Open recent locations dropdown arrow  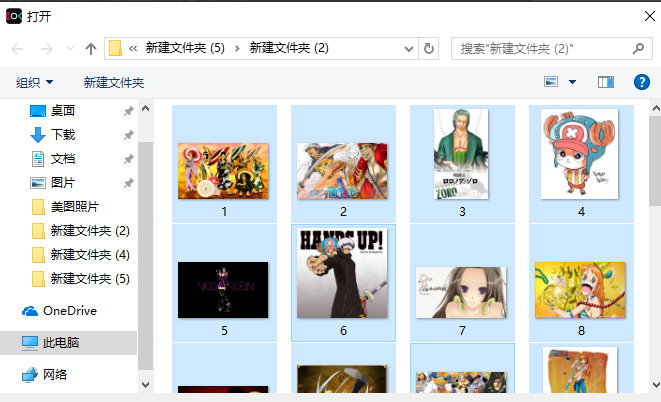70,48
